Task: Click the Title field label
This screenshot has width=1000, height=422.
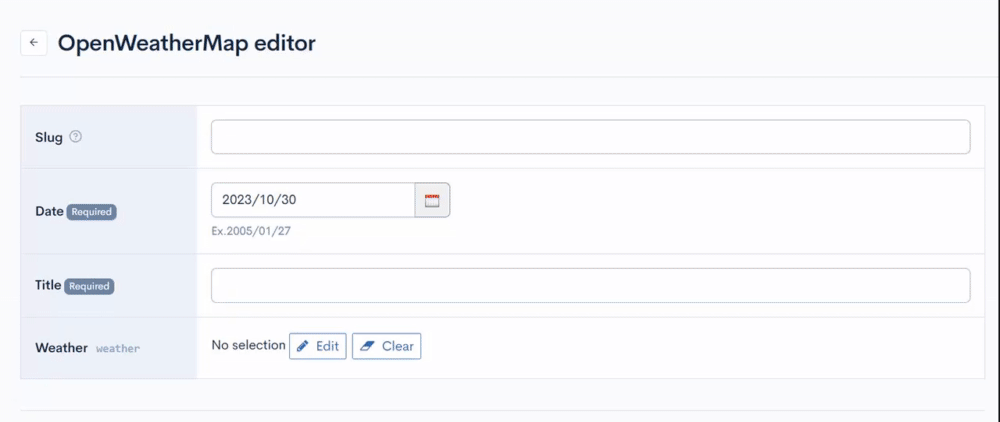Action: pyautogui.click(x=48, y=286)
